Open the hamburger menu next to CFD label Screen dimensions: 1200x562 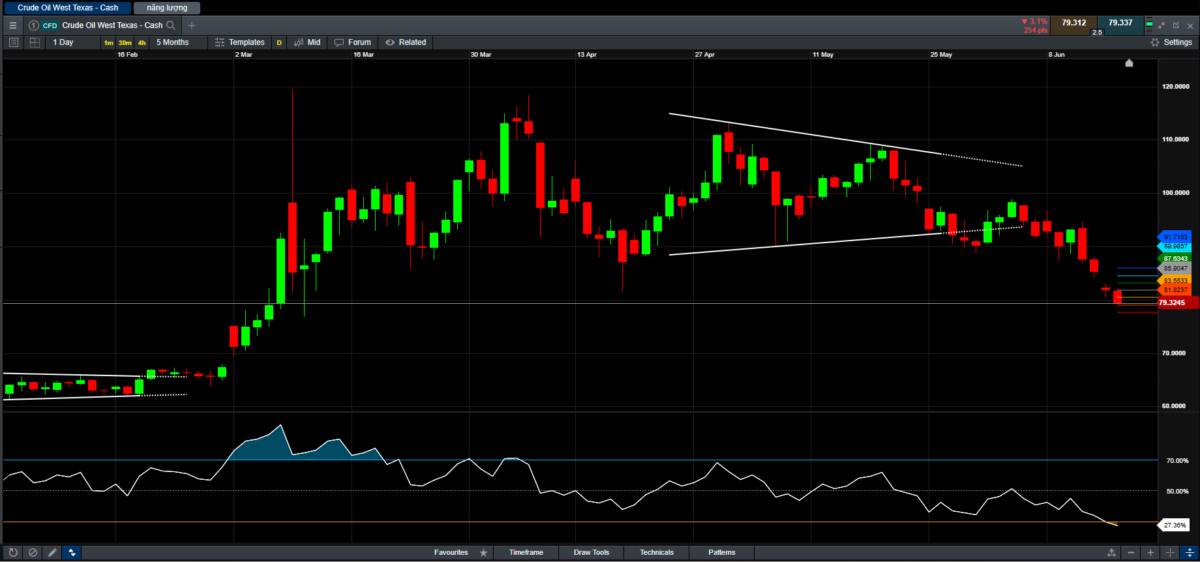[x=13, y=24]
